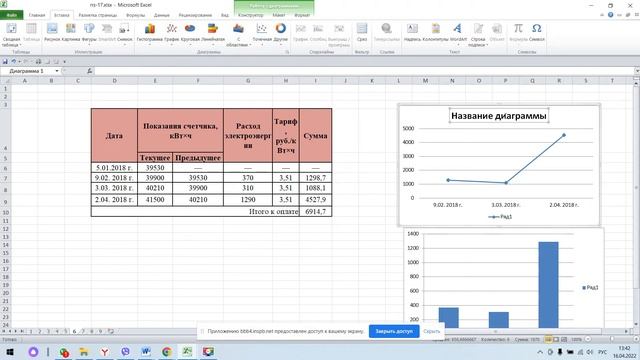Click the Сумма header cell

pyautogui.click(x=316, y=136)
